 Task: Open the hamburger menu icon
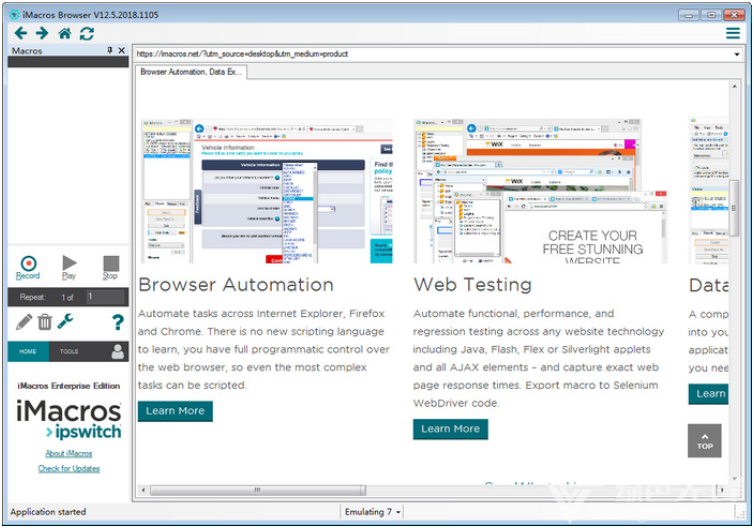[733, 33]
